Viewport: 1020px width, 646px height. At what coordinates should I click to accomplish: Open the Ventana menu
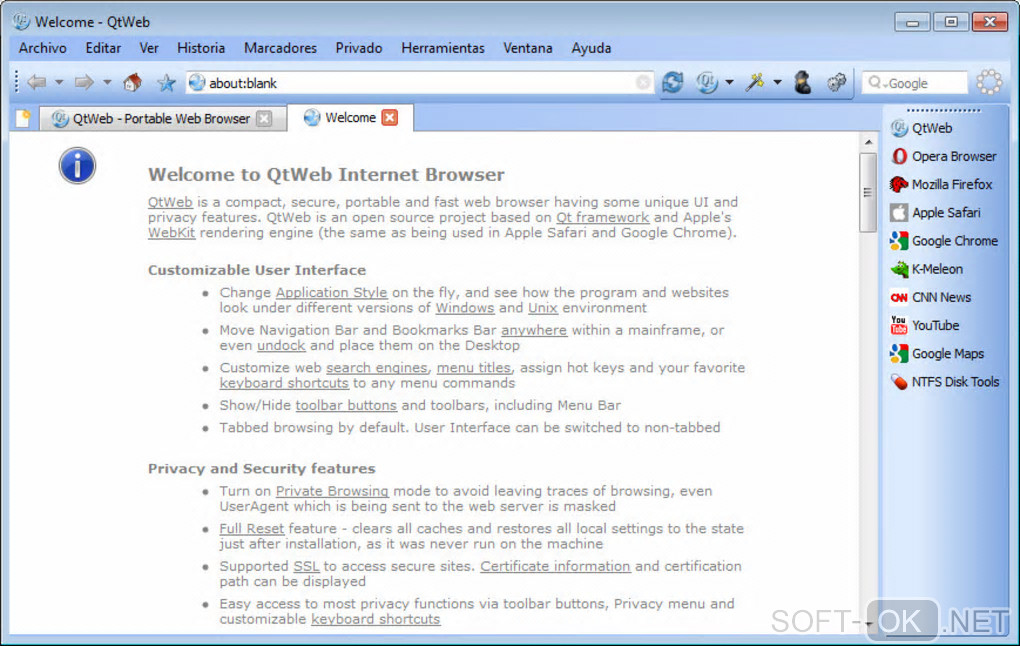(x=528, y=48)
